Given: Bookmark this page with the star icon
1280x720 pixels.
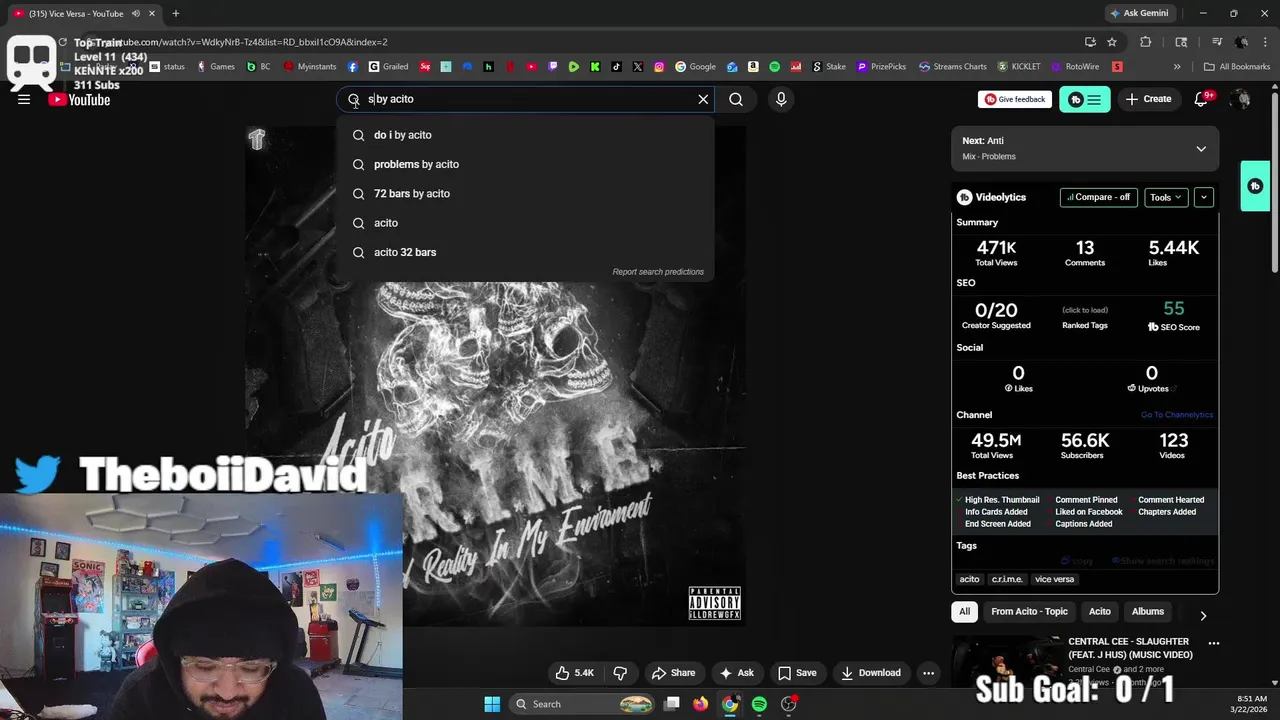Looking at the screenshot, I should [1112, 42].
